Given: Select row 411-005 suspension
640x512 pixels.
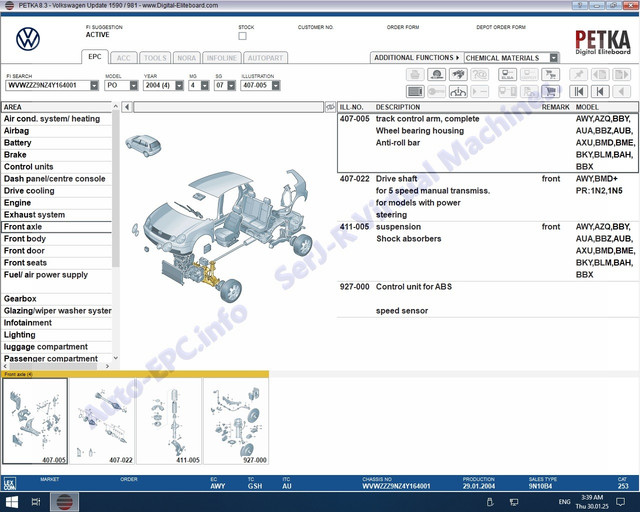Looking at the screenshot, I should [488, 251].
